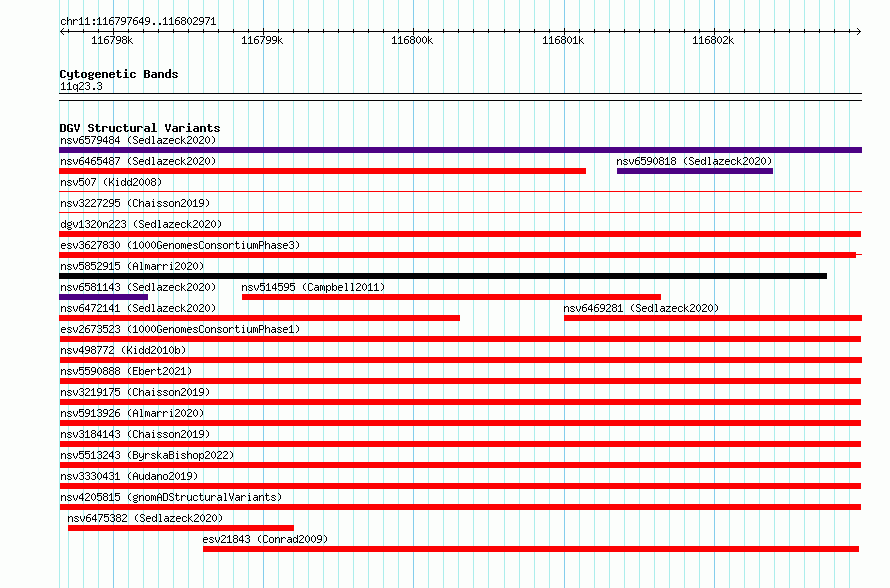Select the dgv1320n223 red variant bar
This screenshot has height=588, width=890.
pyautogui.click(x=460, y=234)
